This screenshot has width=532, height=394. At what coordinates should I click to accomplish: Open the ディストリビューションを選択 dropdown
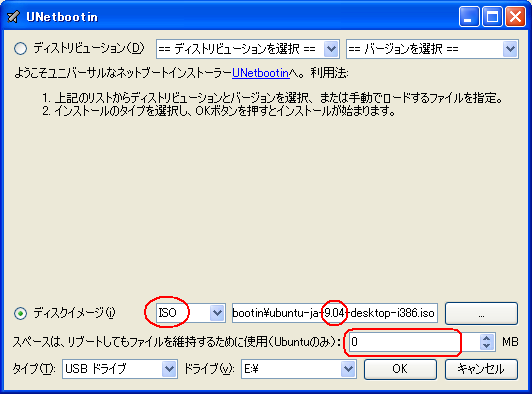tap(248, 49)
